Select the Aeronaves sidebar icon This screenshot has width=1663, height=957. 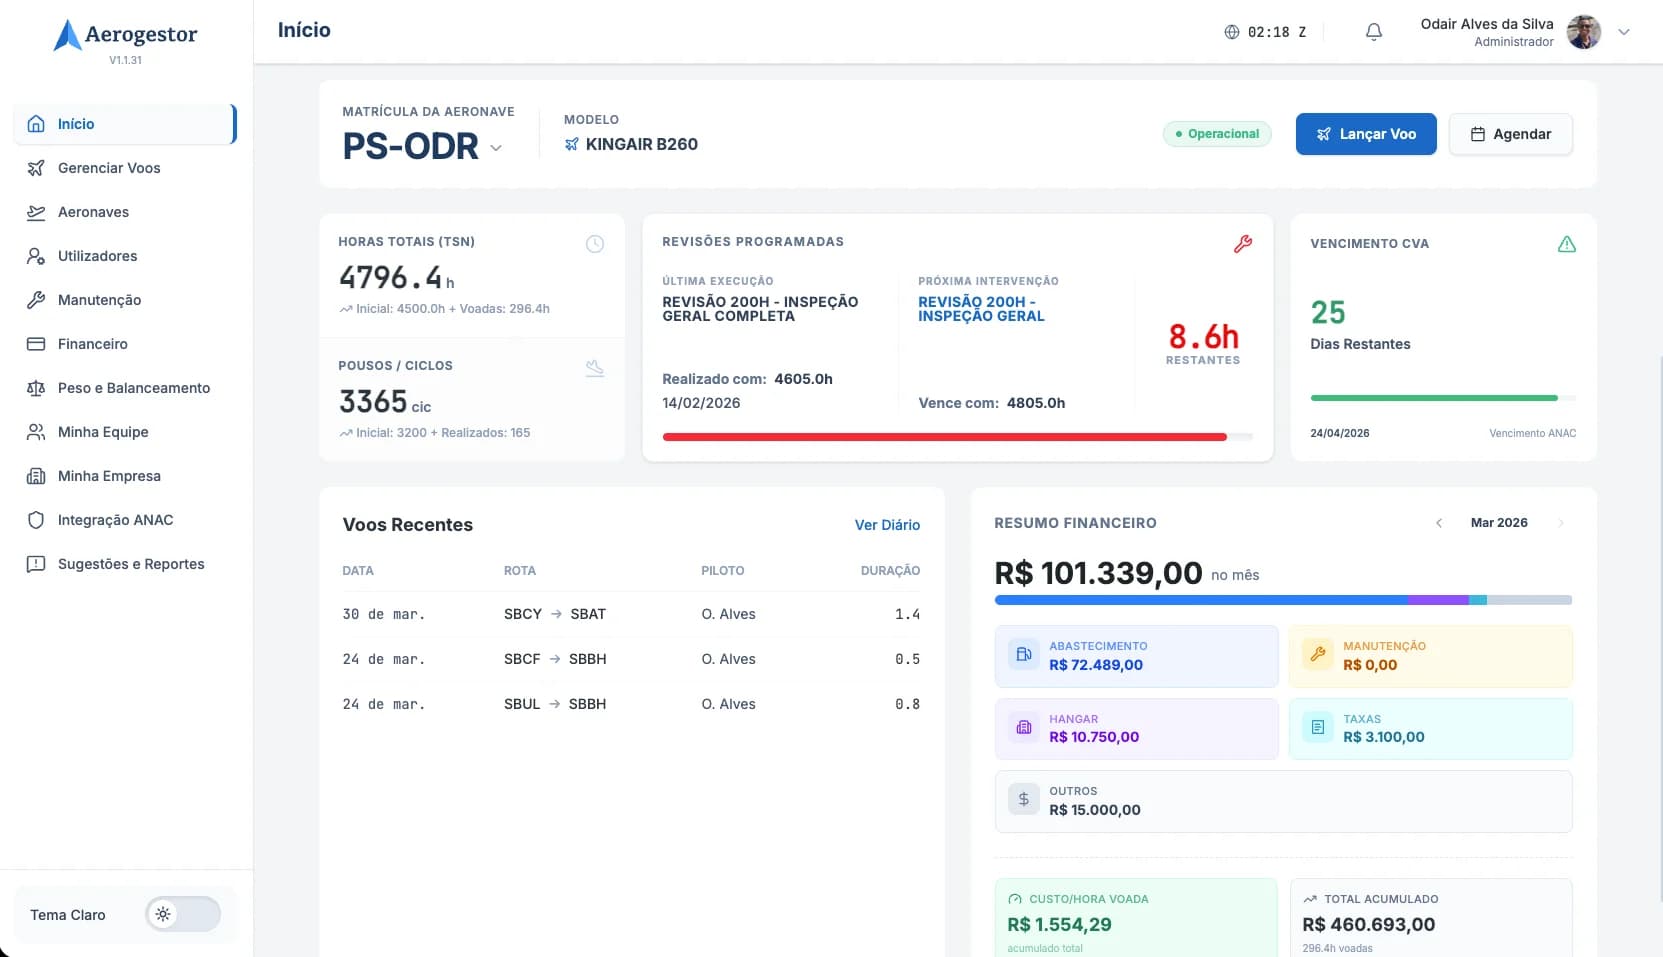click(x=36, y=212)
